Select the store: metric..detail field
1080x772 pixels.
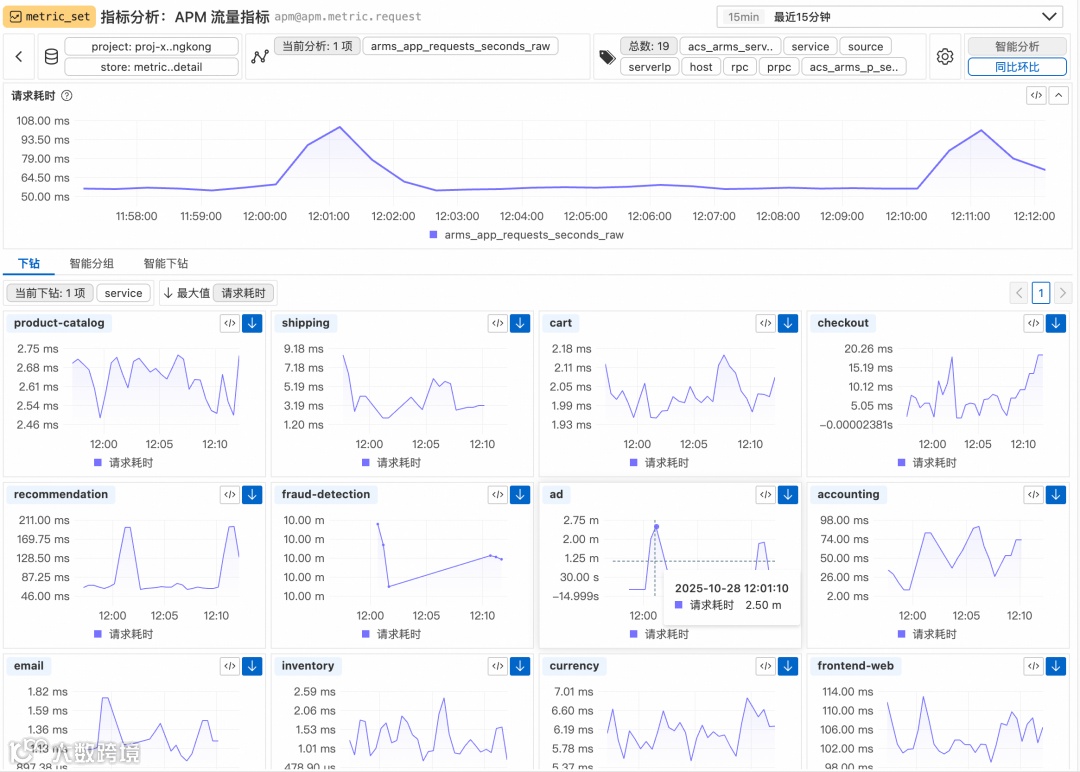tap(152, 67)
